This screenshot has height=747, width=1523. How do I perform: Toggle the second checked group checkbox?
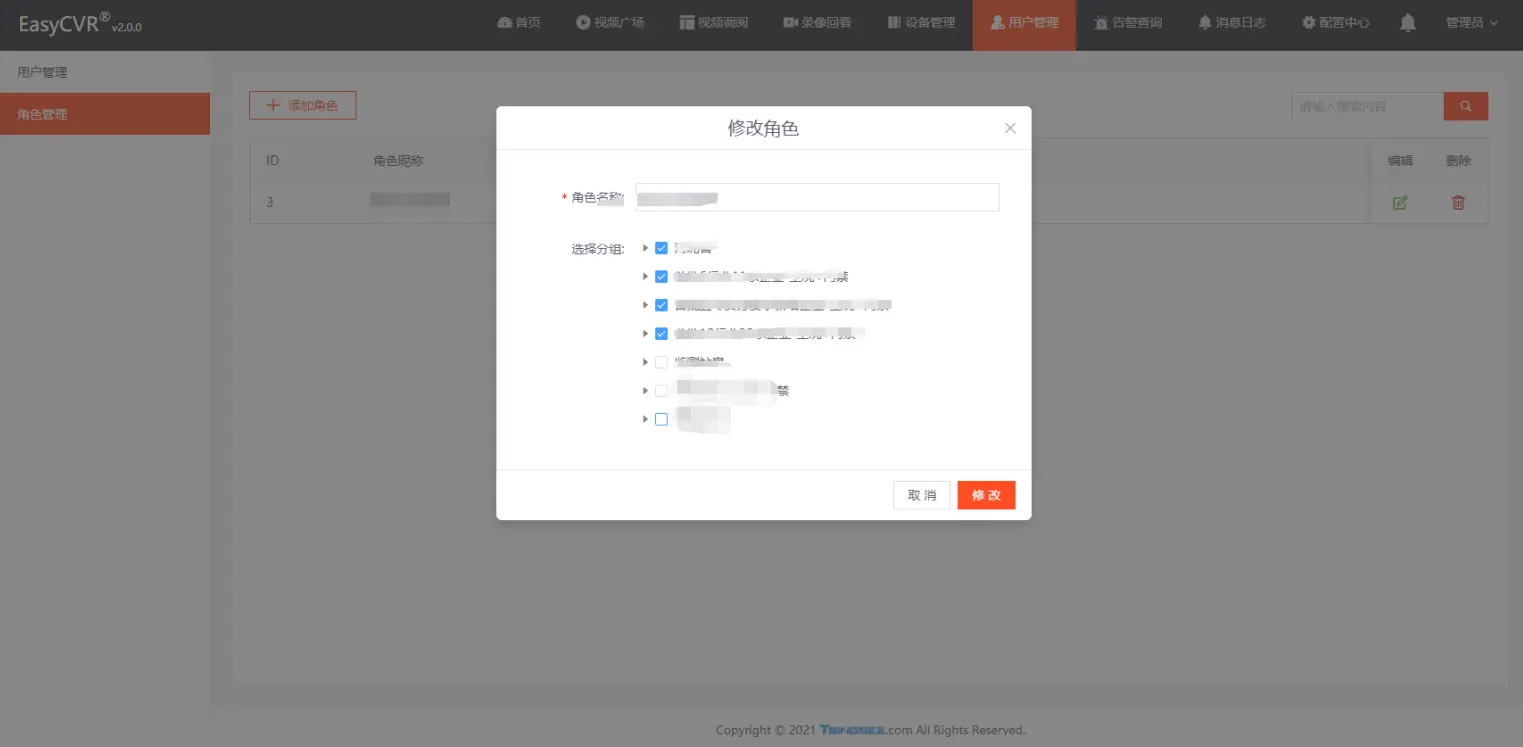[661, 277]
